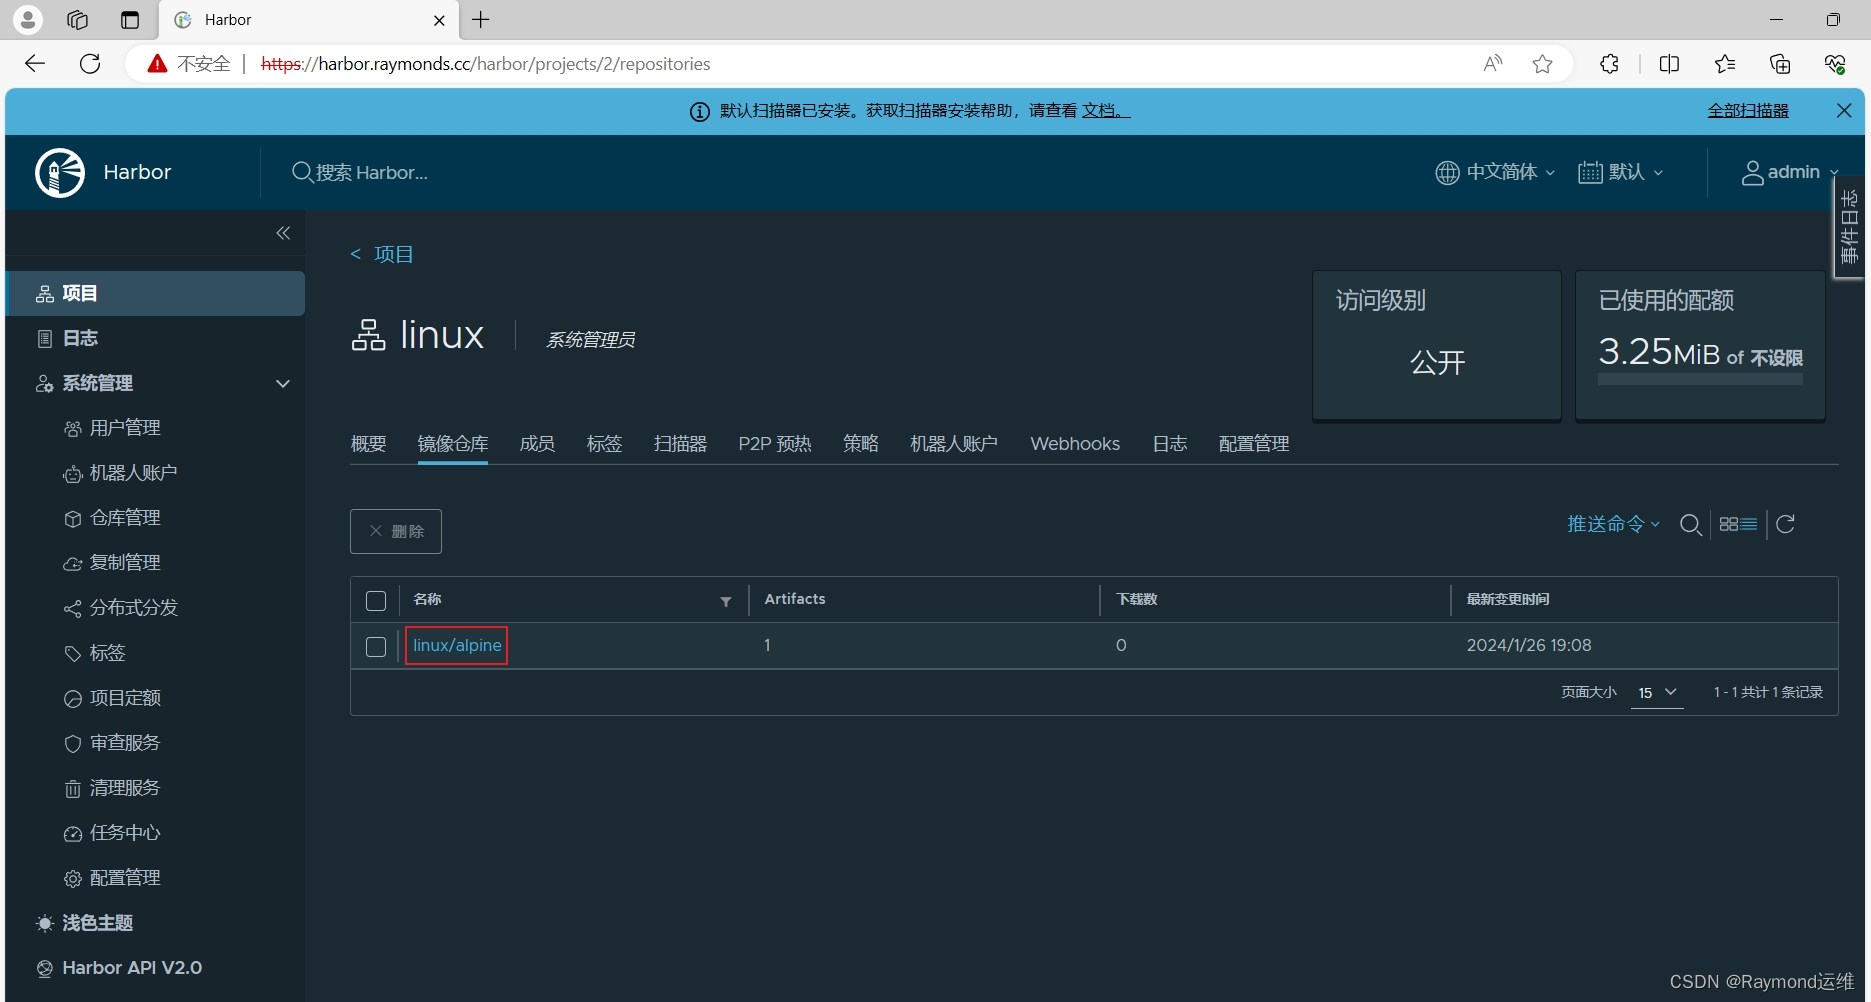Toggle browser split screen

click(1669, 64)
